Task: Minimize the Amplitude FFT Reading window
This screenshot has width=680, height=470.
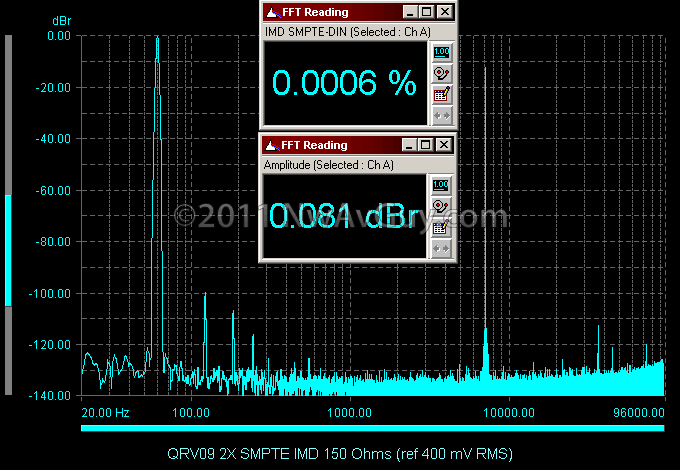Action: pos(409,145)
